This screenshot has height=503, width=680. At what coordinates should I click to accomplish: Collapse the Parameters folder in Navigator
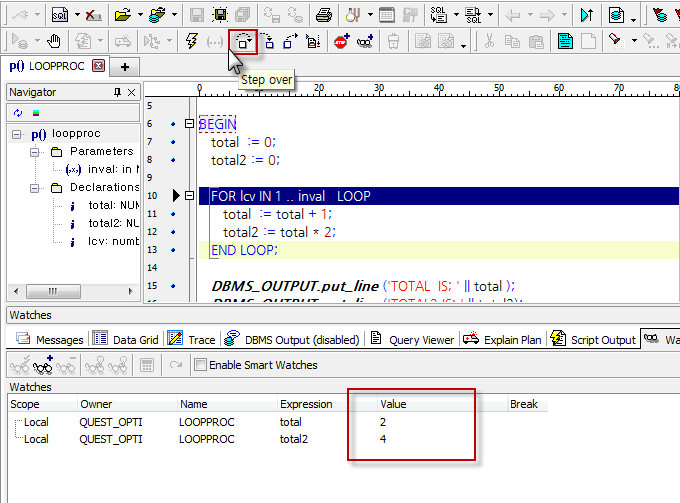coord(33,152)
